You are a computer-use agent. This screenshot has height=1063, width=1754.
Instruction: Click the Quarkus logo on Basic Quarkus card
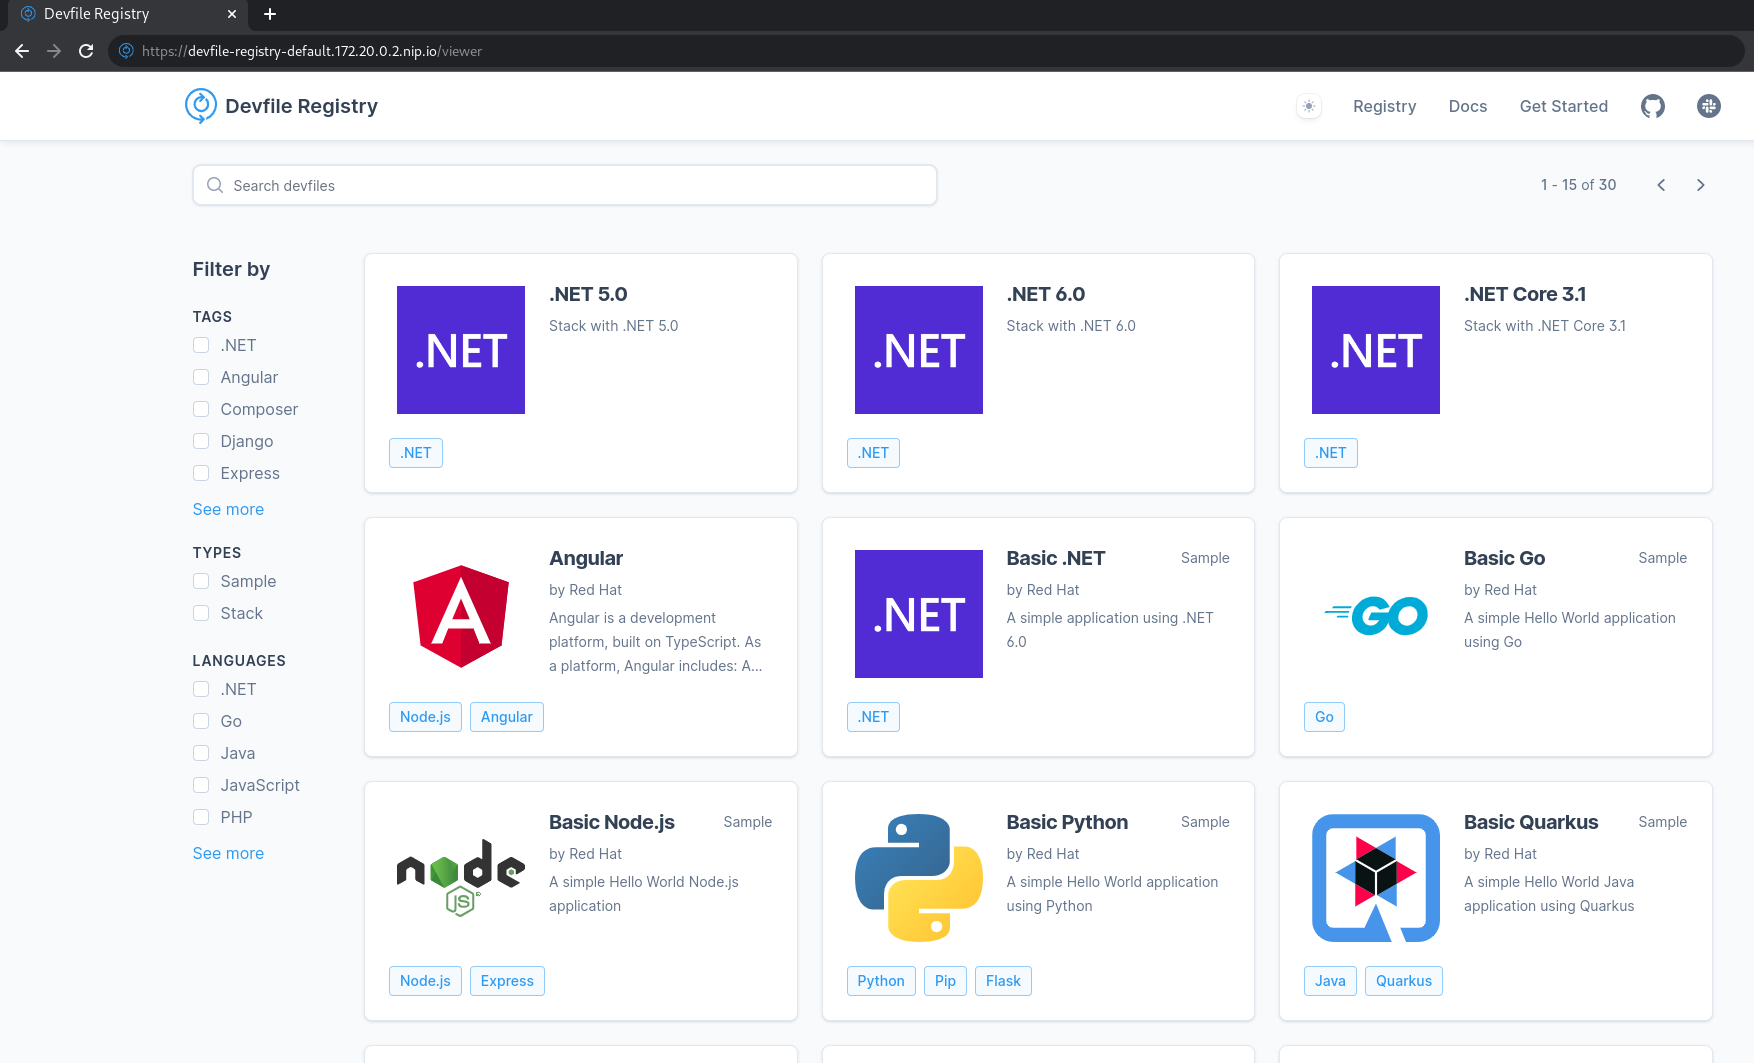1375,878
